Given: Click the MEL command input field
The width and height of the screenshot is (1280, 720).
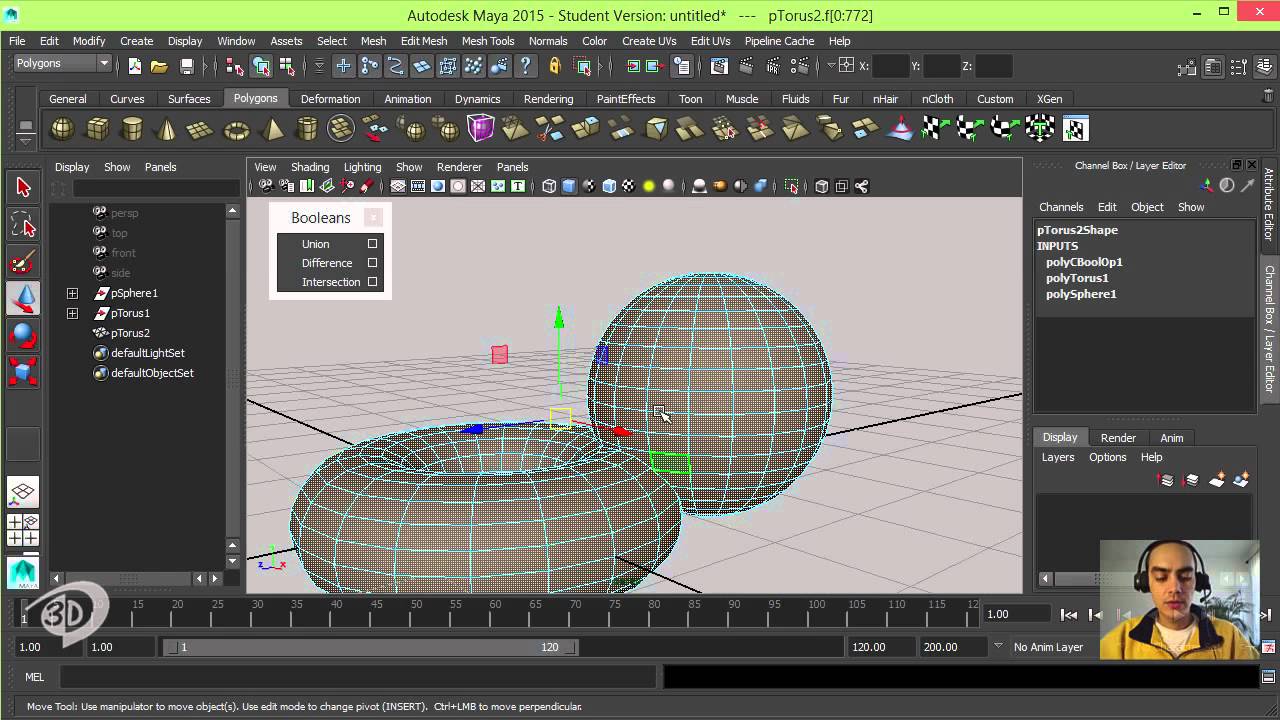Looking at the screenshot, I should coord(357,677).
